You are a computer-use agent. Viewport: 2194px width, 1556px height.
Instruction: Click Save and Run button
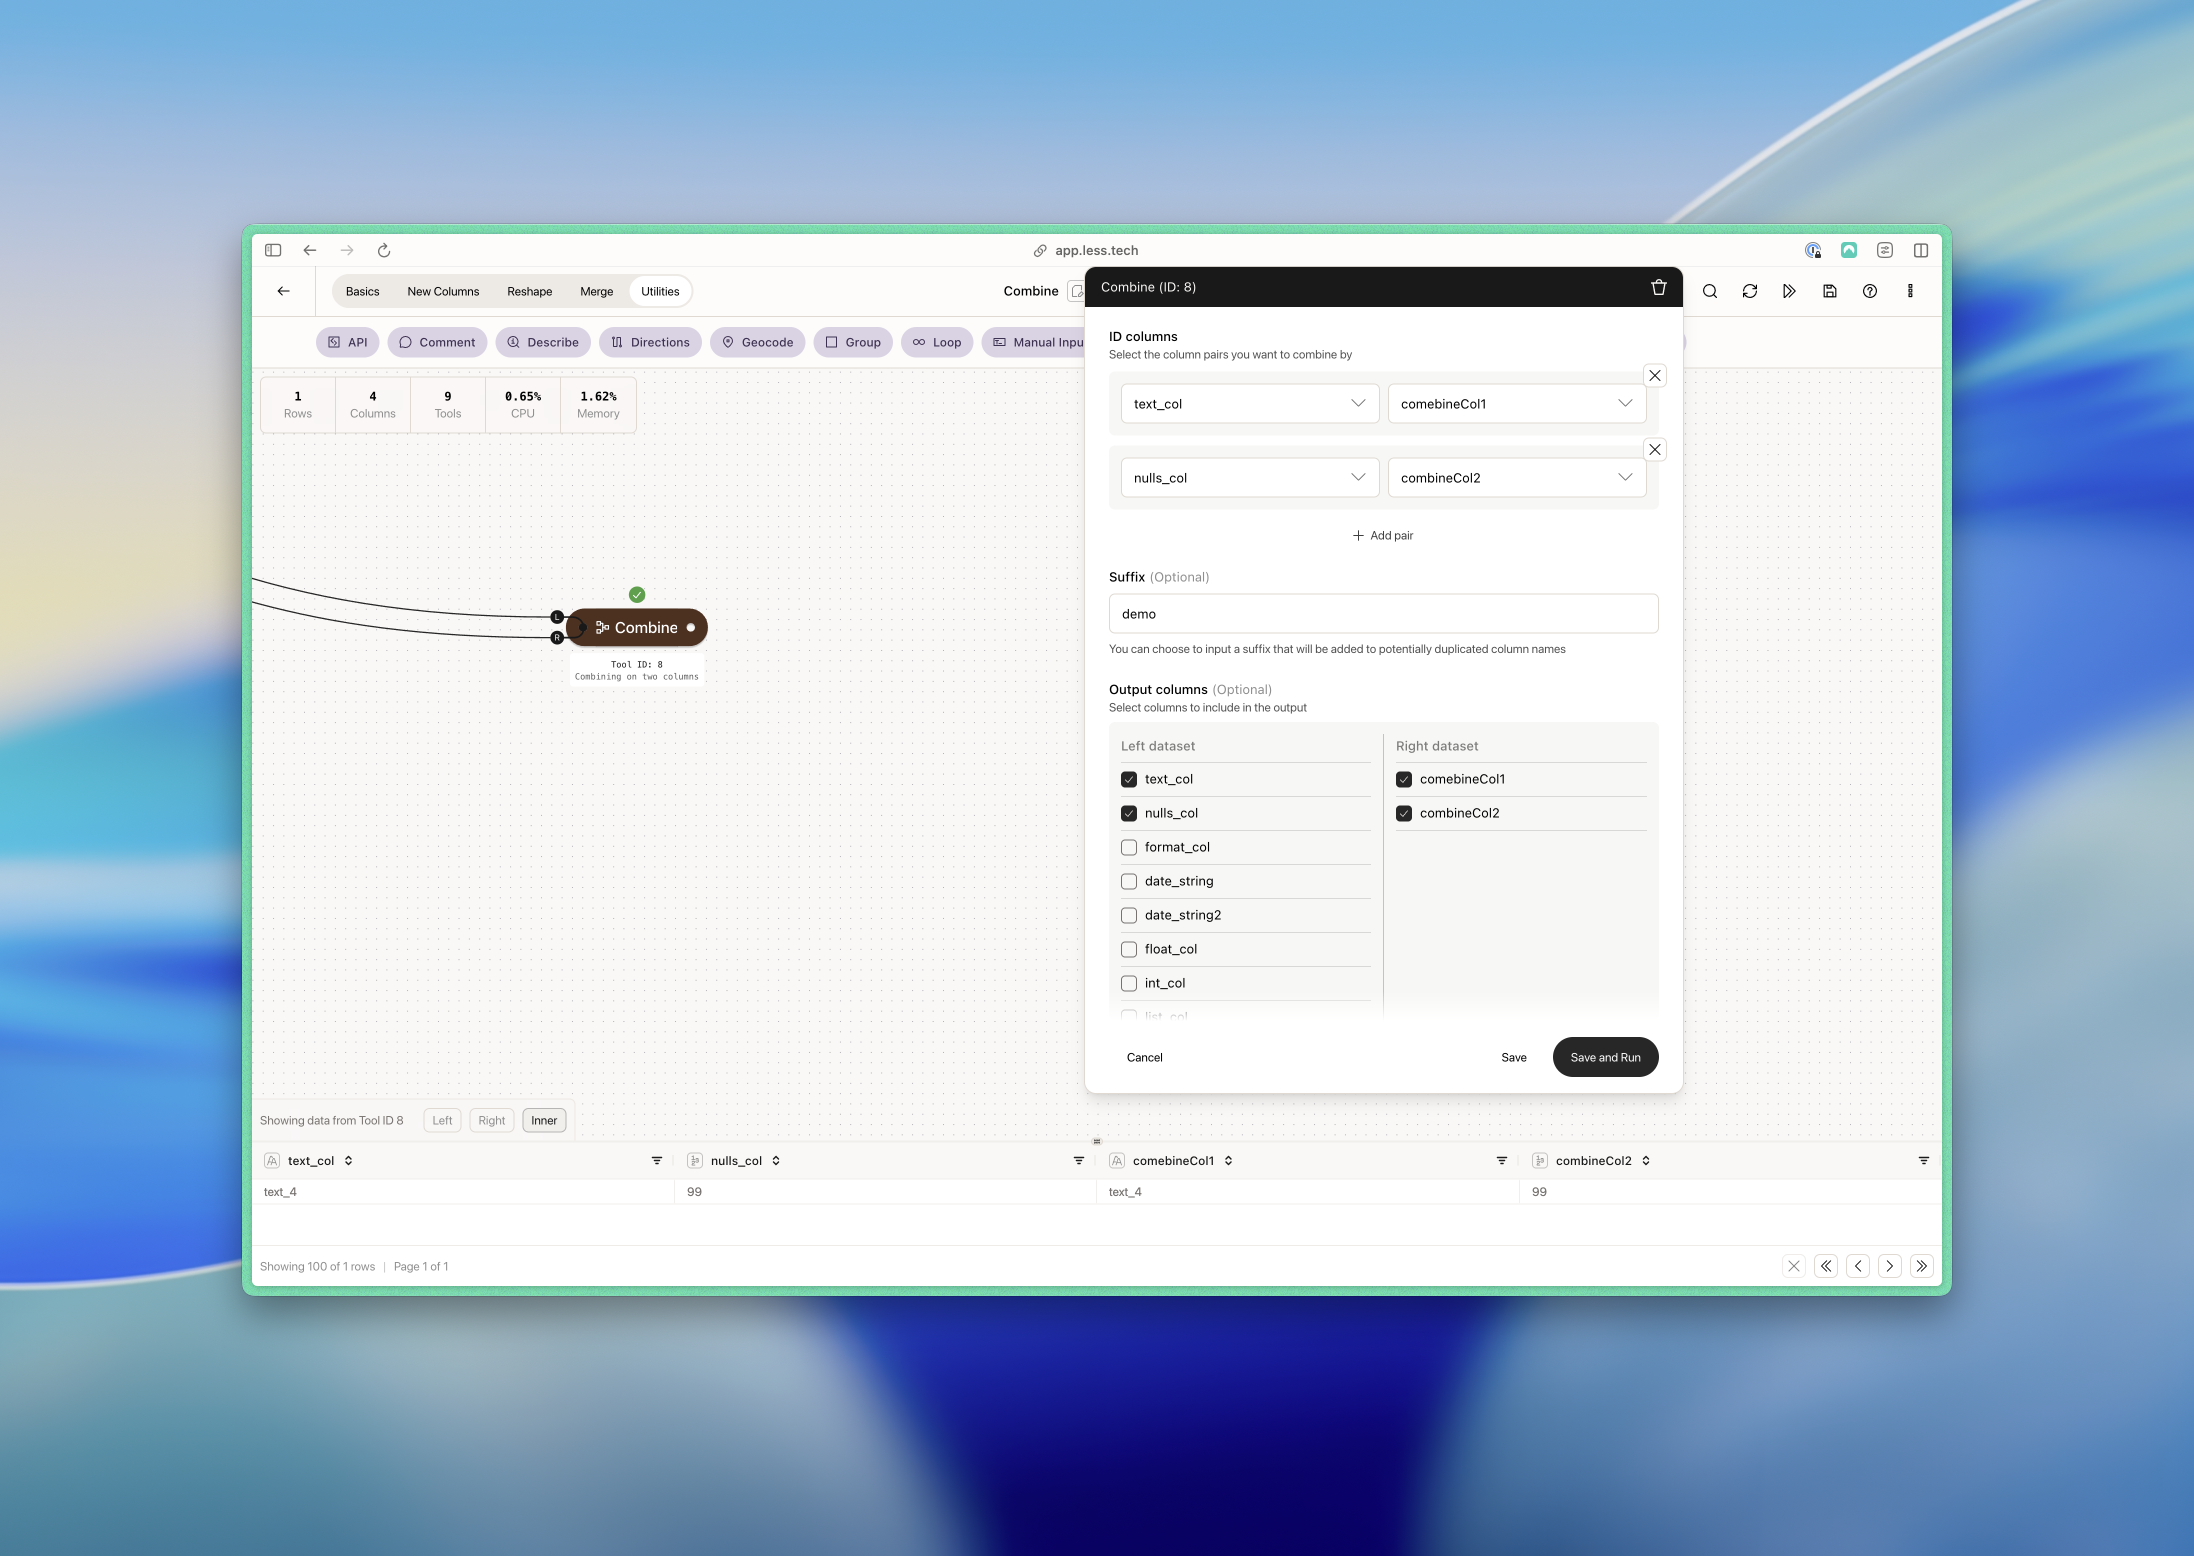pos(1604,1057)
